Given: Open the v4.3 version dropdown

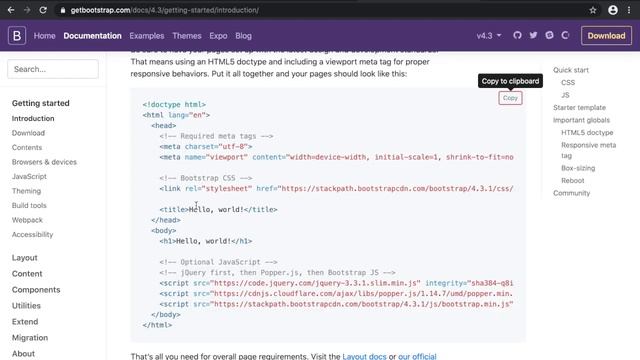Looking at the screenshot, I should [489, 36].
